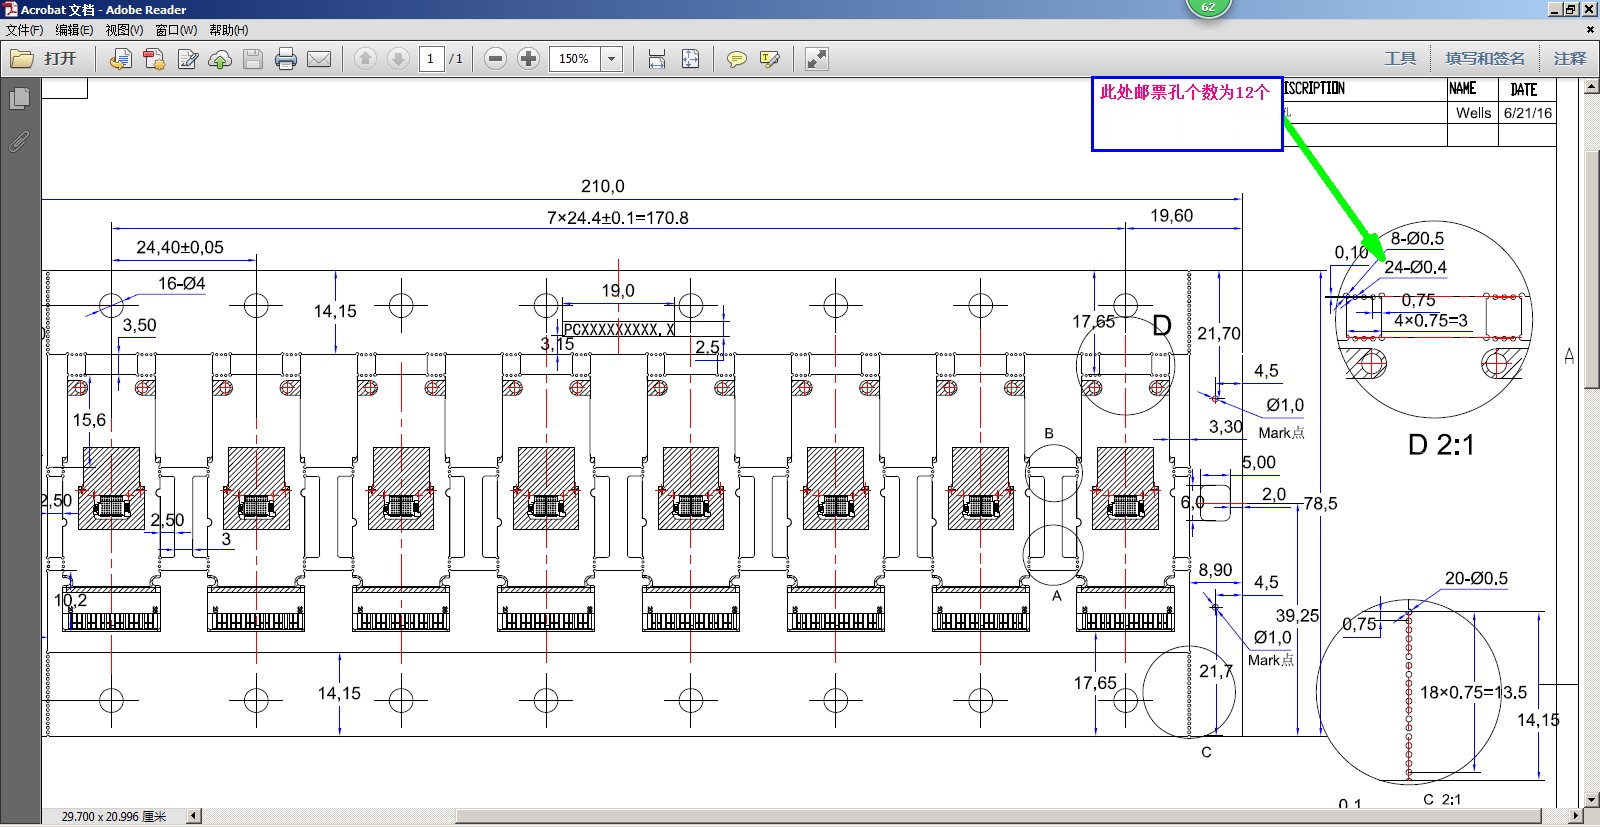Click the 8-Ø0.5 annotation text

pyautogui.click(x=1417, y=239)
